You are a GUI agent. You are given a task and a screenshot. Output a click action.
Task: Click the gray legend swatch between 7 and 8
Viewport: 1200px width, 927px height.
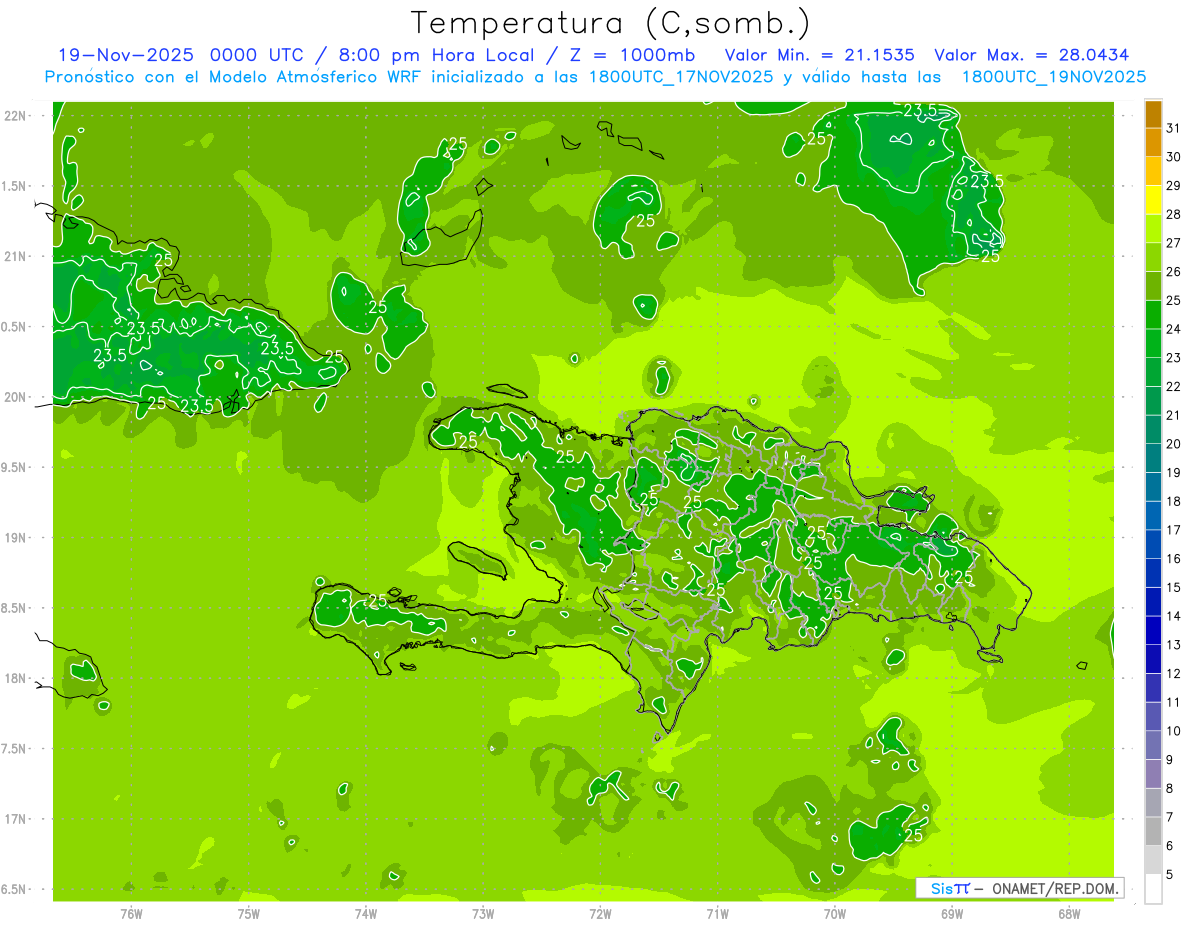[x=1153, y=802]
